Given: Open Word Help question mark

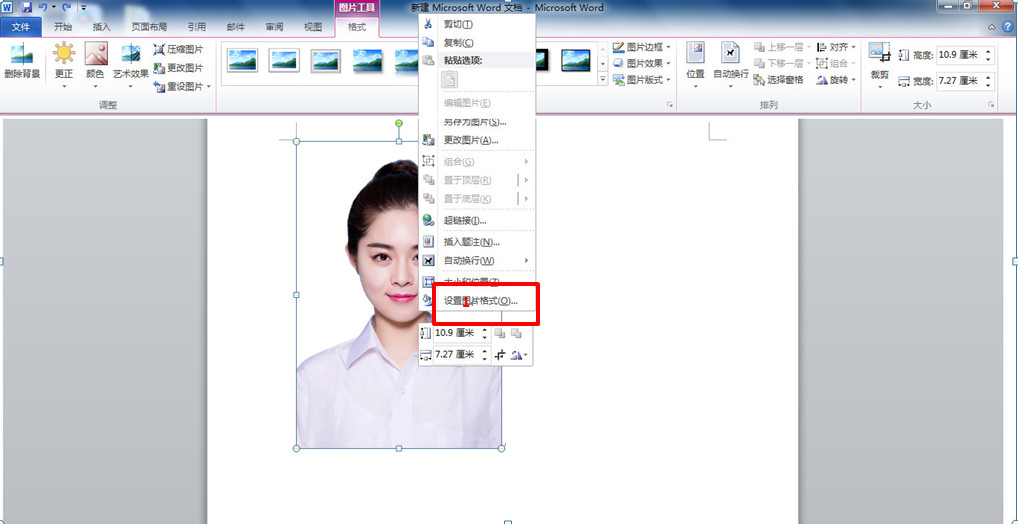Looking at the screenshot, I should pyautogui.click(x=1008, y=27).
